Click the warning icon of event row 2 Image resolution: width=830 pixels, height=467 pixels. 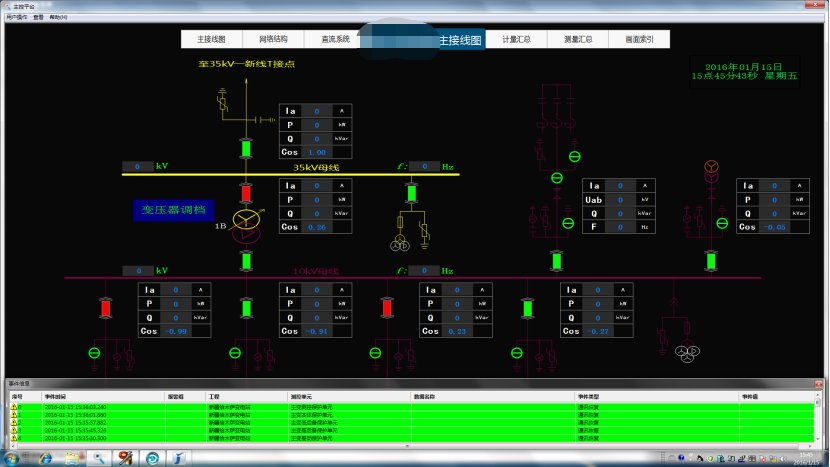14,423
